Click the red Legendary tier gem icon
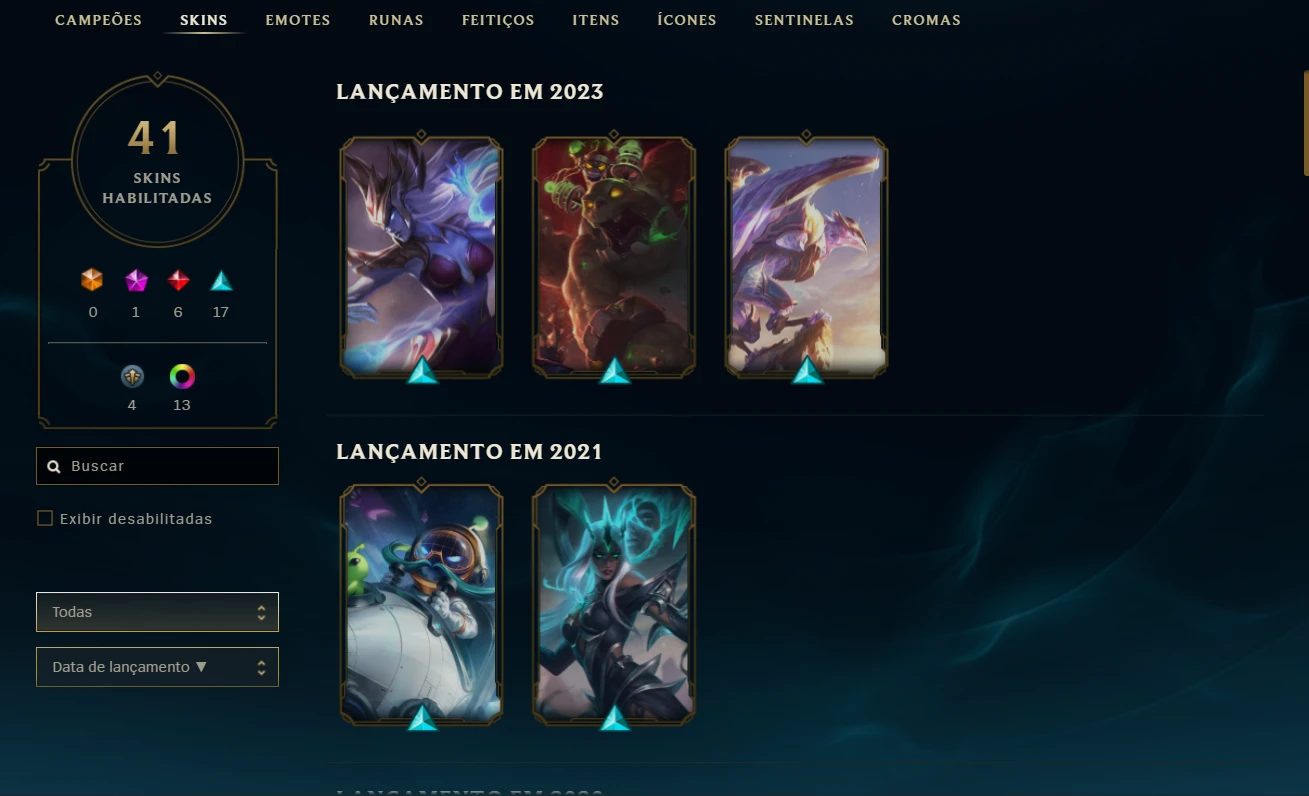Image resolution: width=1309 pixels, height=796 pixels. pos(178,280)
